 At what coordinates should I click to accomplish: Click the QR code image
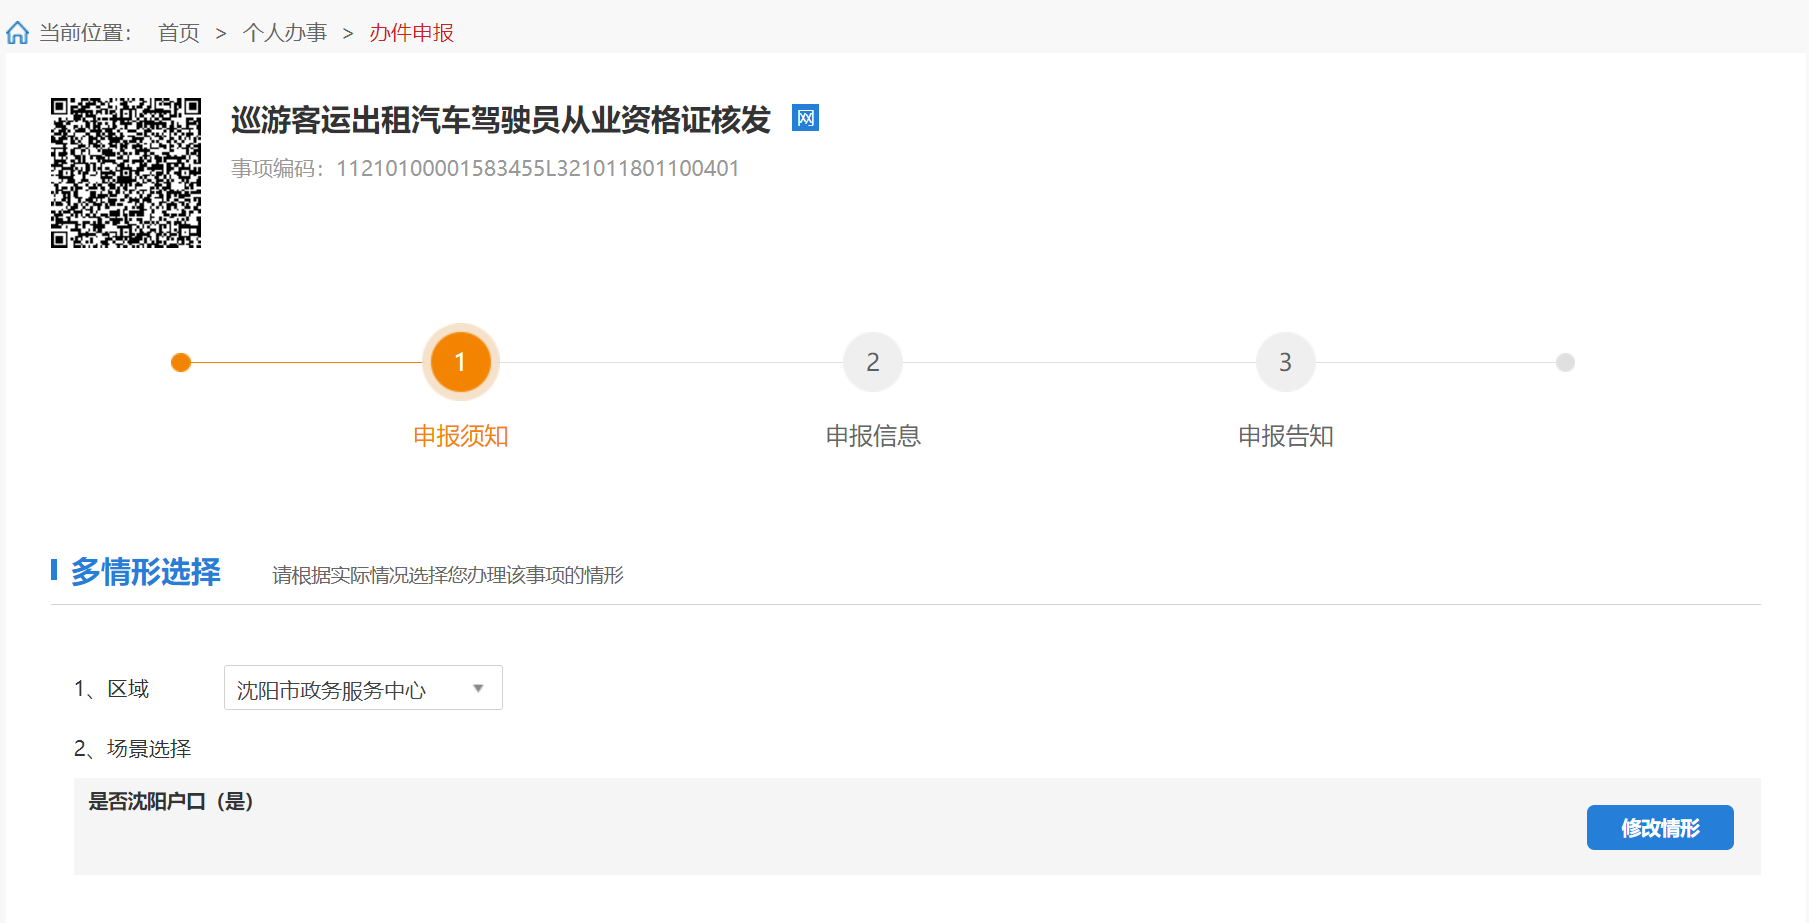coord(126,173)
